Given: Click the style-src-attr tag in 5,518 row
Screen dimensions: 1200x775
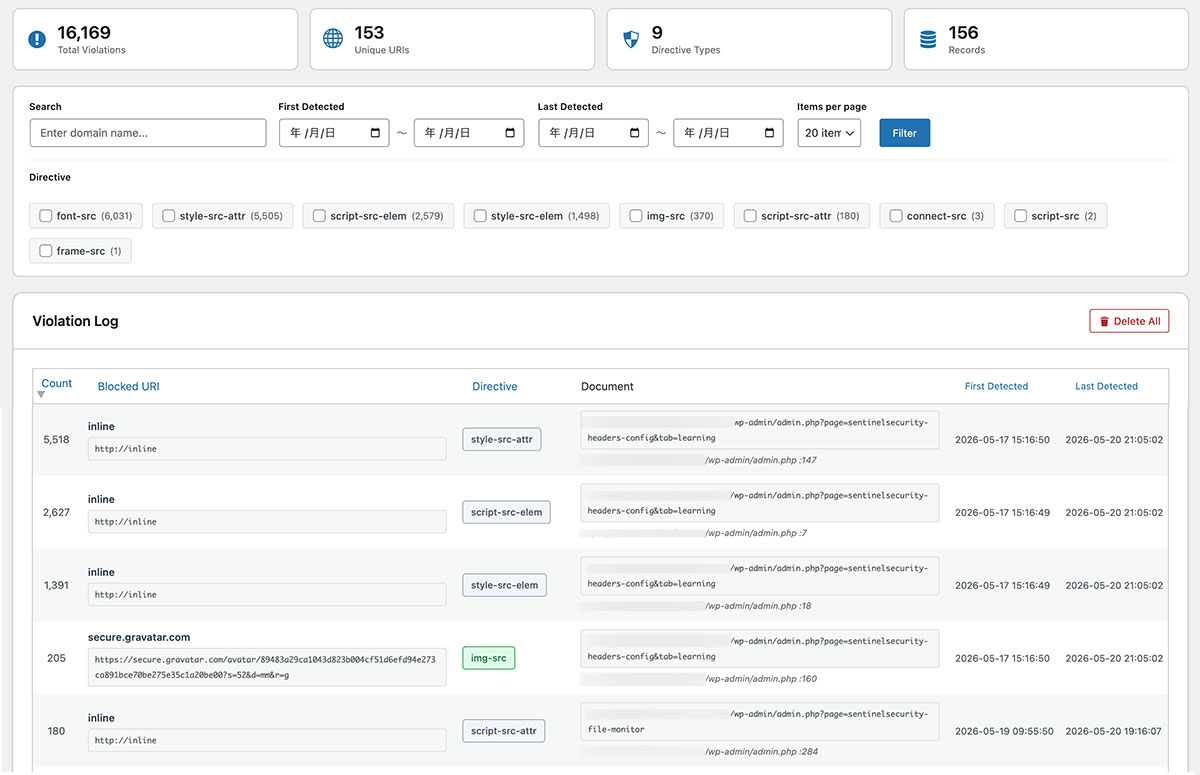Looking at the screenshot, I should [502, 440].
